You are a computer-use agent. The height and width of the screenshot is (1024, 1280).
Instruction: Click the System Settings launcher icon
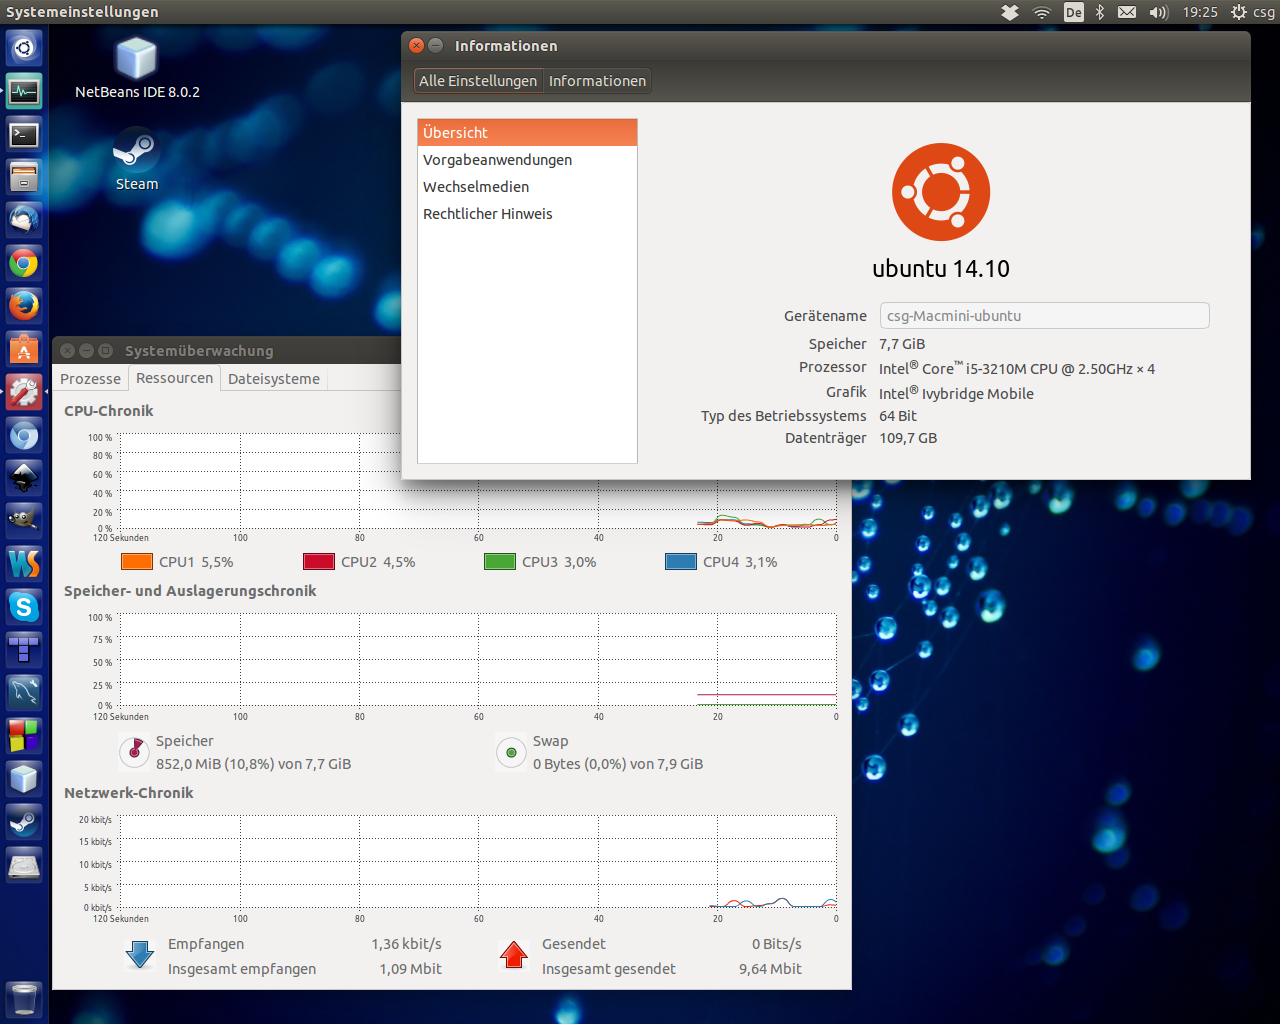[24, 392]
